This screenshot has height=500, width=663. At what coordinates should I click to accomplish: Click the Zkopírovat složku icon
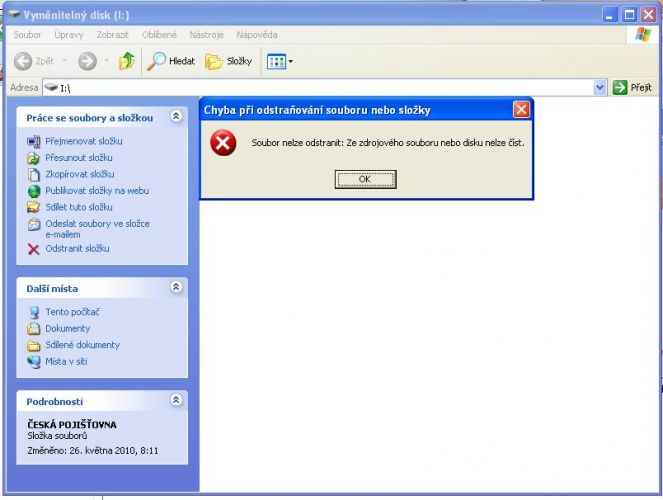pos(33,175)
